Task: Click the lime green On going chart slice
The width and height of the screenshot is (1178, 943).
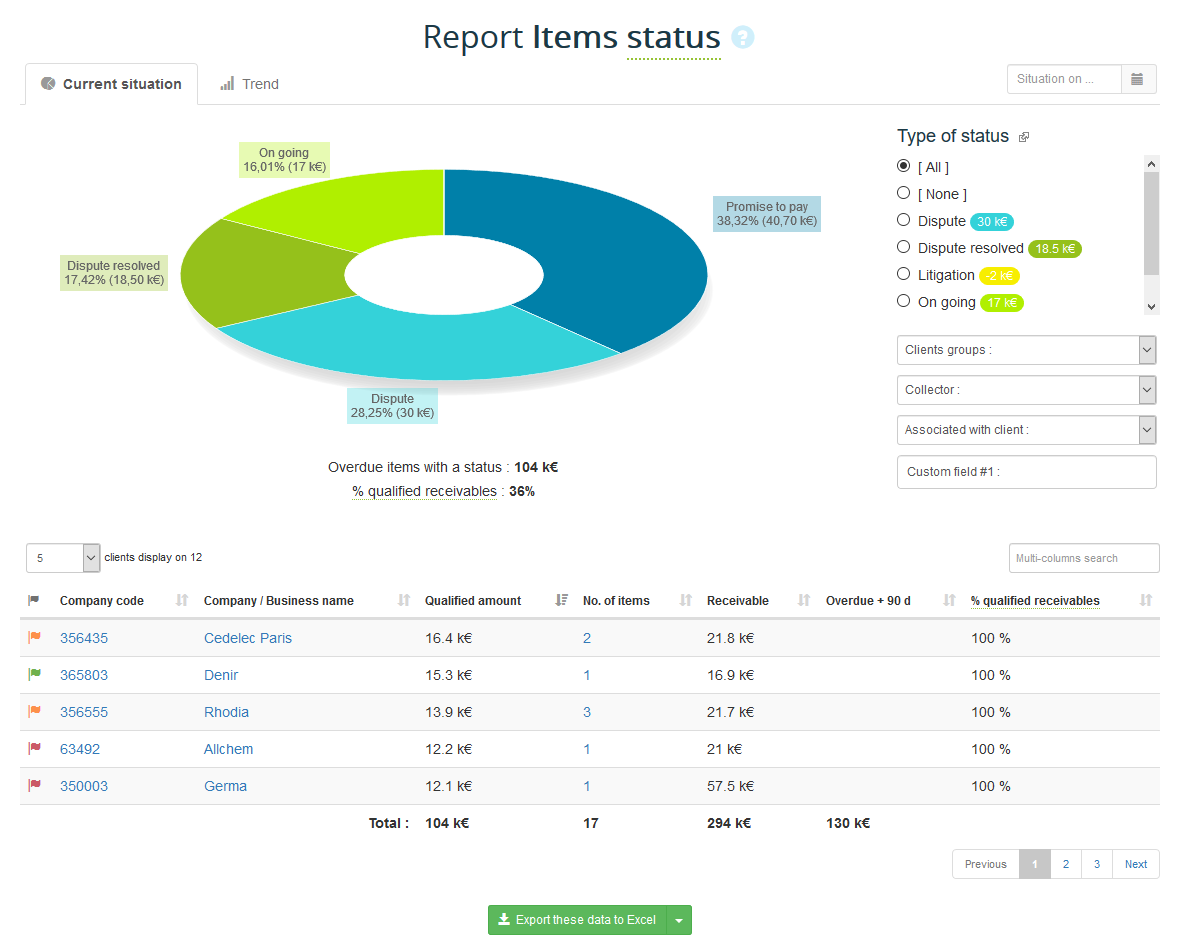Action: 361,207
